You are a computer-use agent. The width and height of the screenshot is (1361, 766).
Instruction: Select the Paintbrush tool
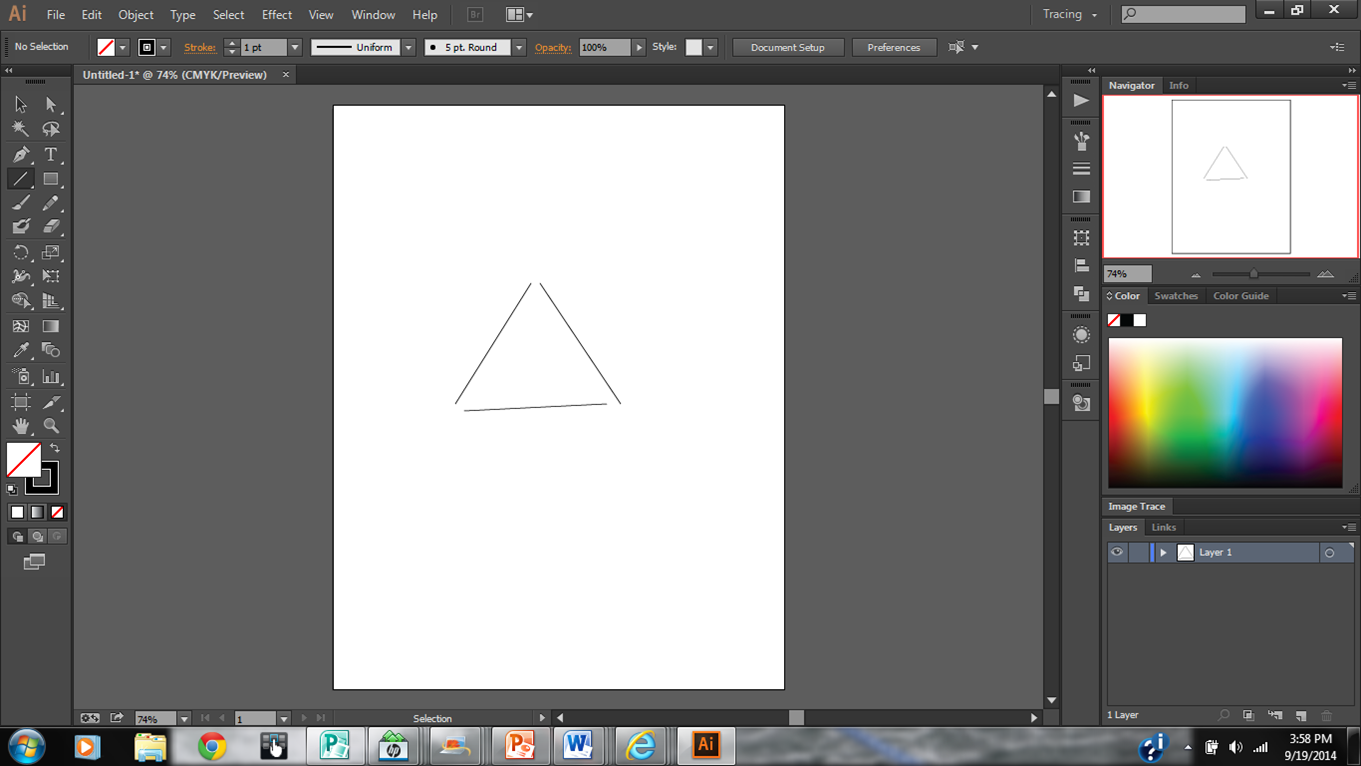coord(21,203)
